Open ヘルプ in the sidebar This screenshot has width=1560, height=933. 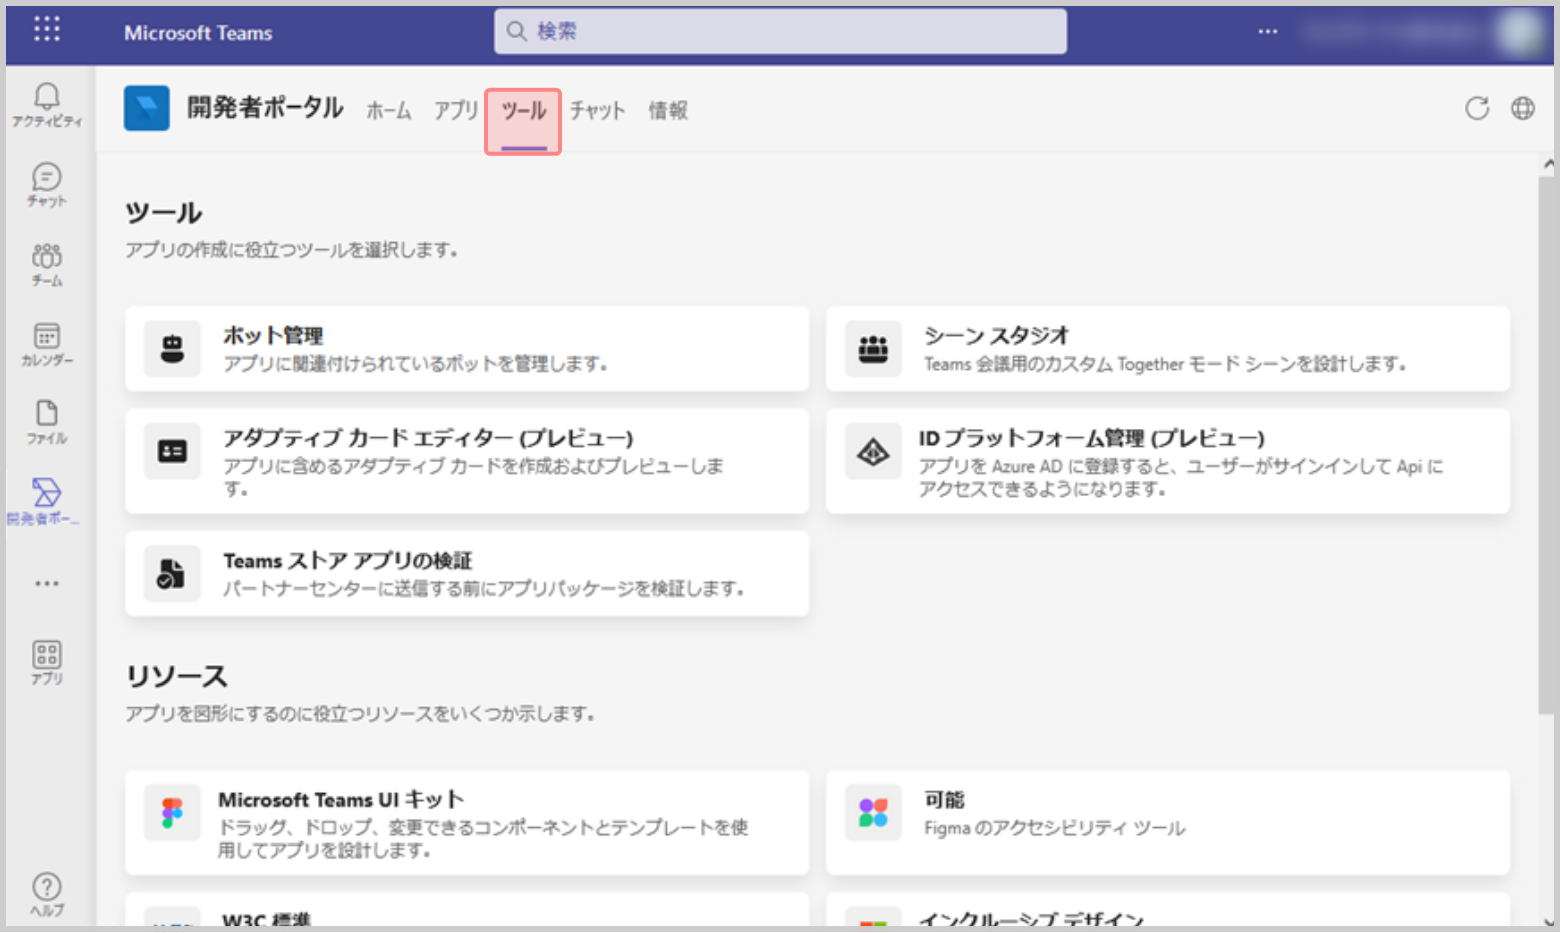(47, 895)
